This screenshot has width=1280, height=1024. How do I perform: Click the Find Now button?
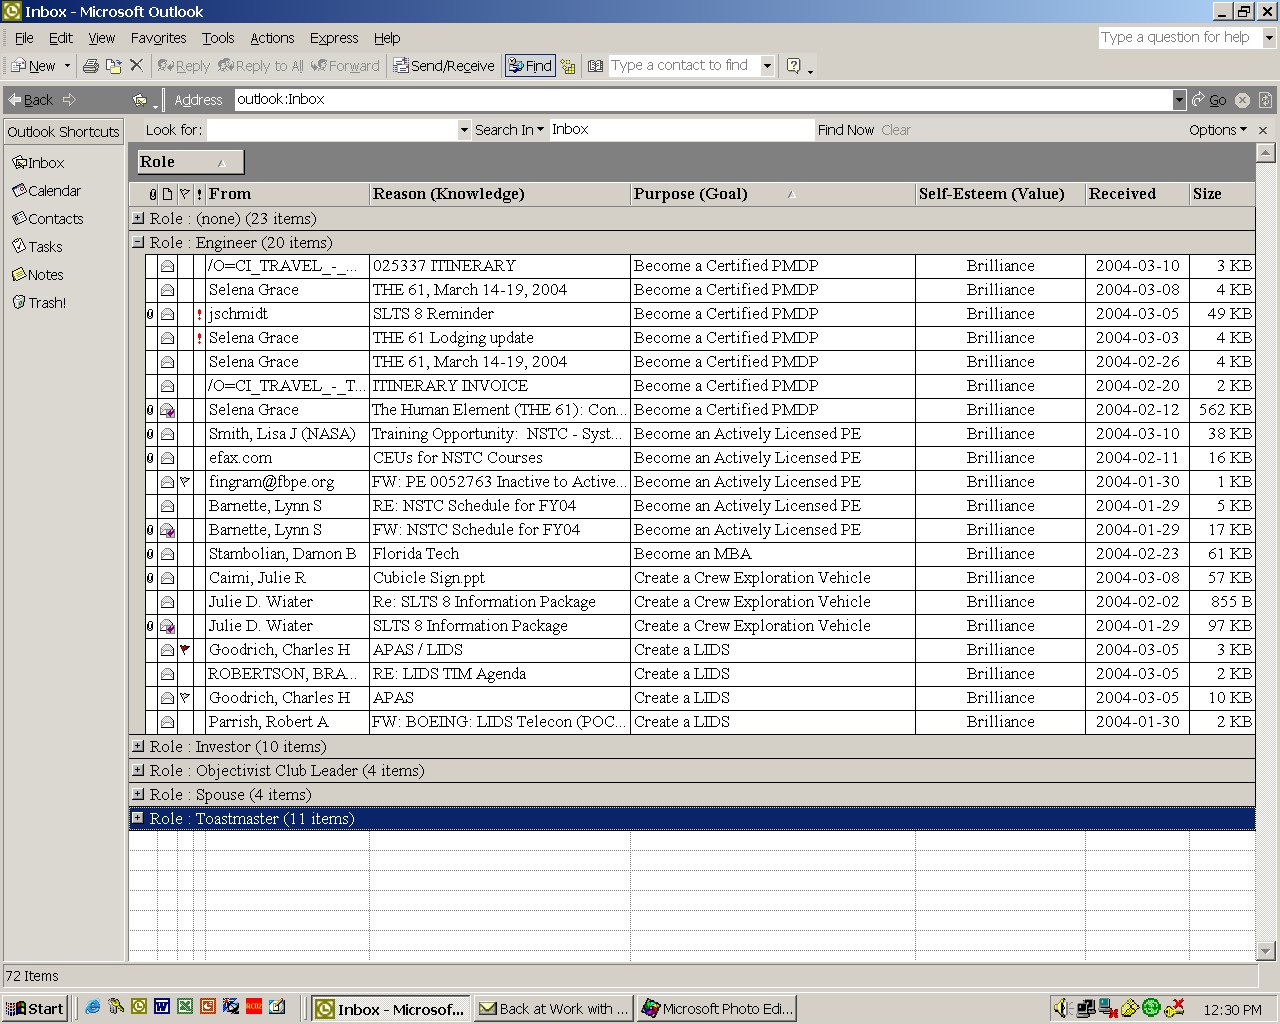pyautogui.click(x=846, y=130)
